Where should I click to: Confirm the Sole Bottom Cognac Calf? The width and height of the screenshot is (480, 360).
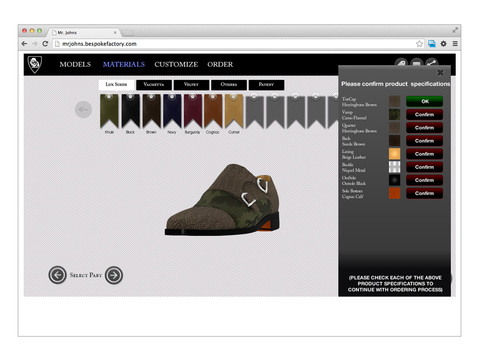(424, 193)
